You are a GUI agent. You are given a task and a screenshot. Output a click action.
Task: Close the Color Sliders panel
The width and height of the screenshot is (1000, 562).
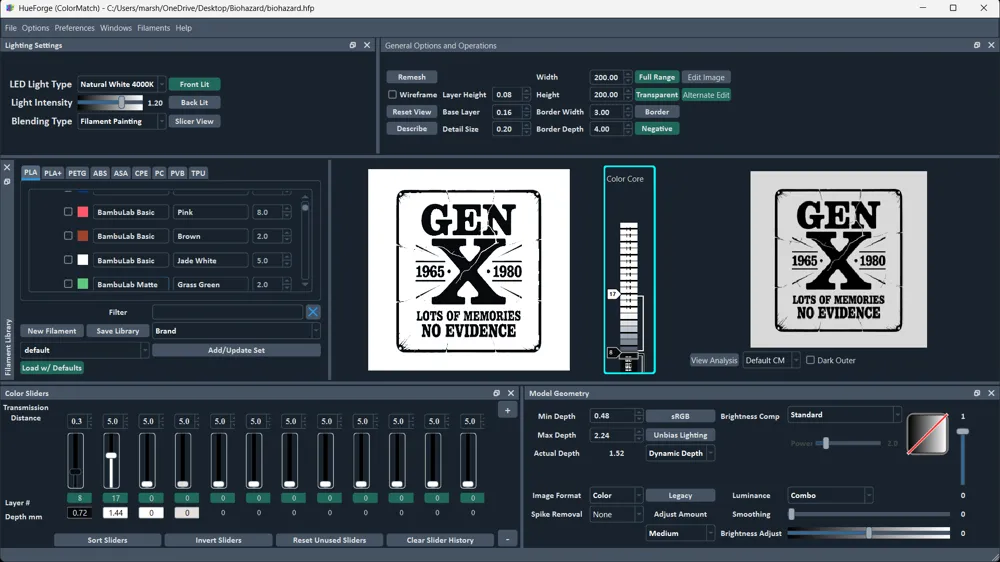click(511, 393)
